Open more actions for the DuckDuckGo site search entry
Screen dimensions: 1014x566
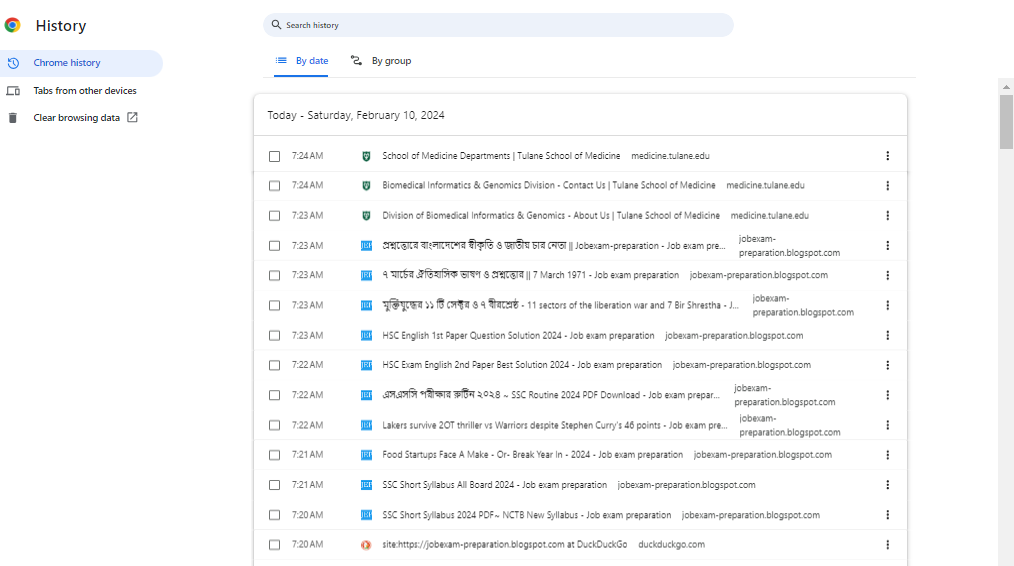point(887,545)
